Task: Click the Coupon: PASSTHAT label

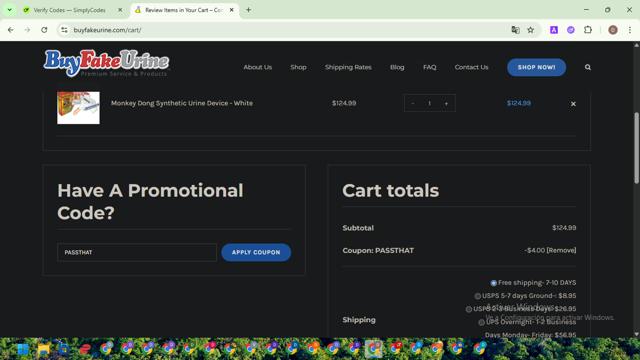Action: 378,251
